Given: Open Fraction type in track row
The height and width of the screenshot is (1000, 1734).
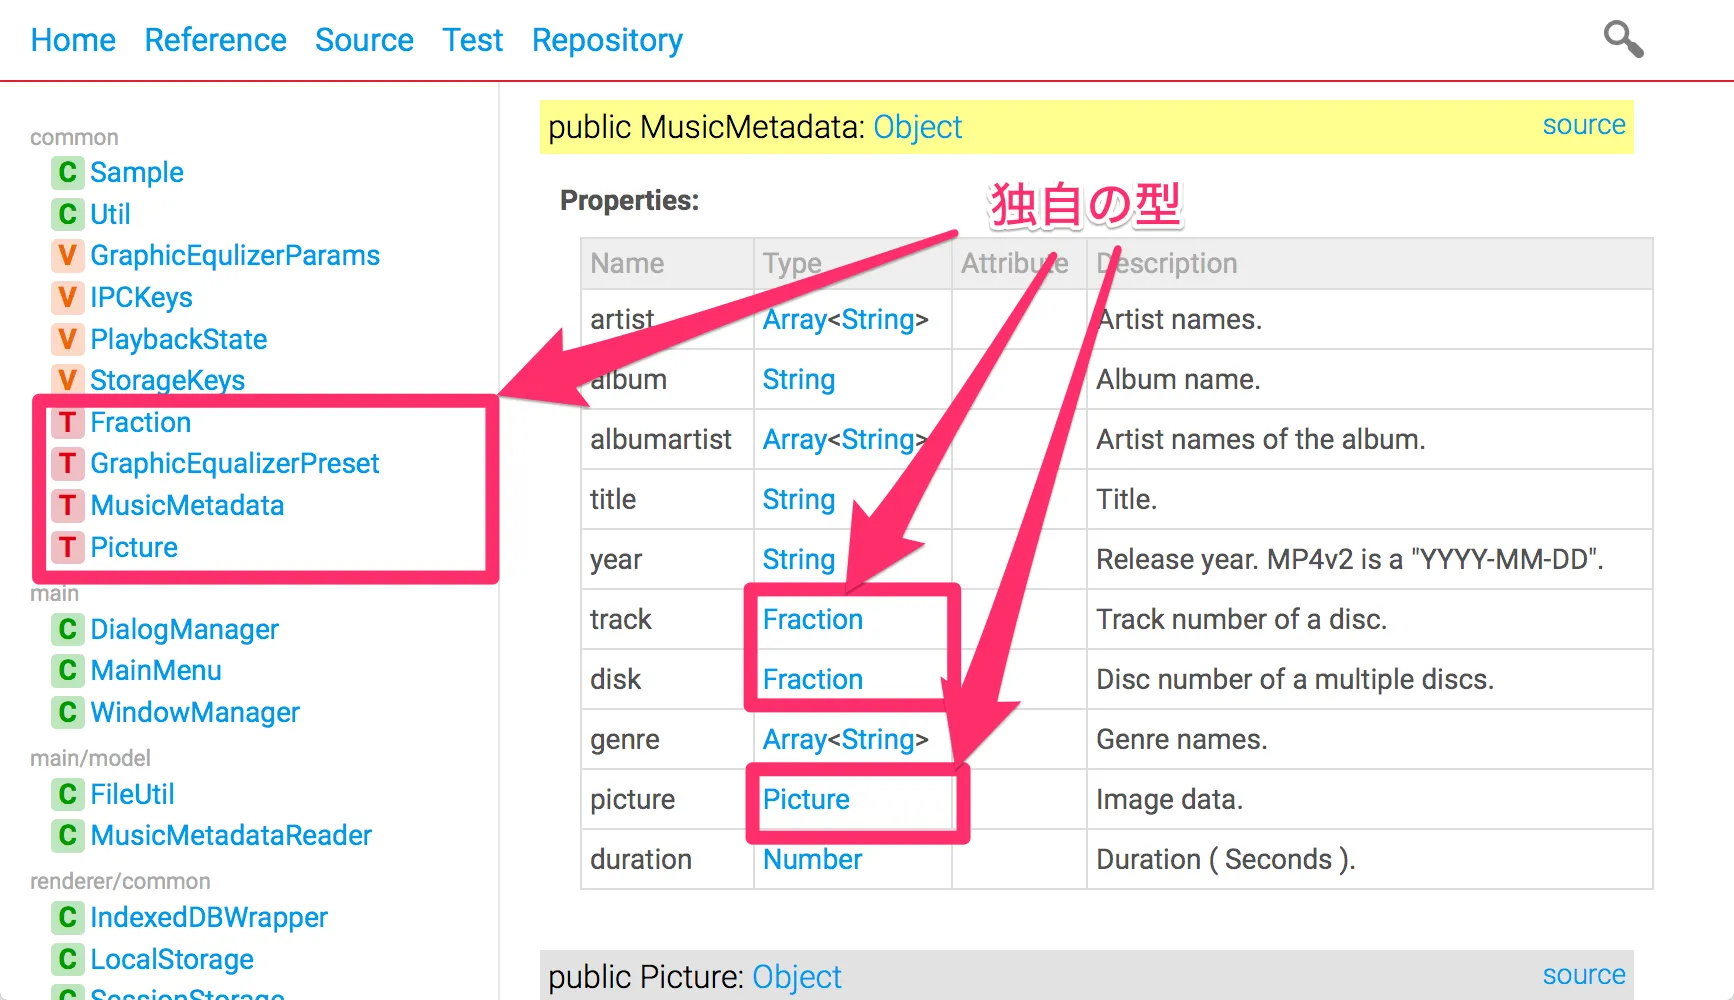Looking at the screenshot, I should coord(812,620).
